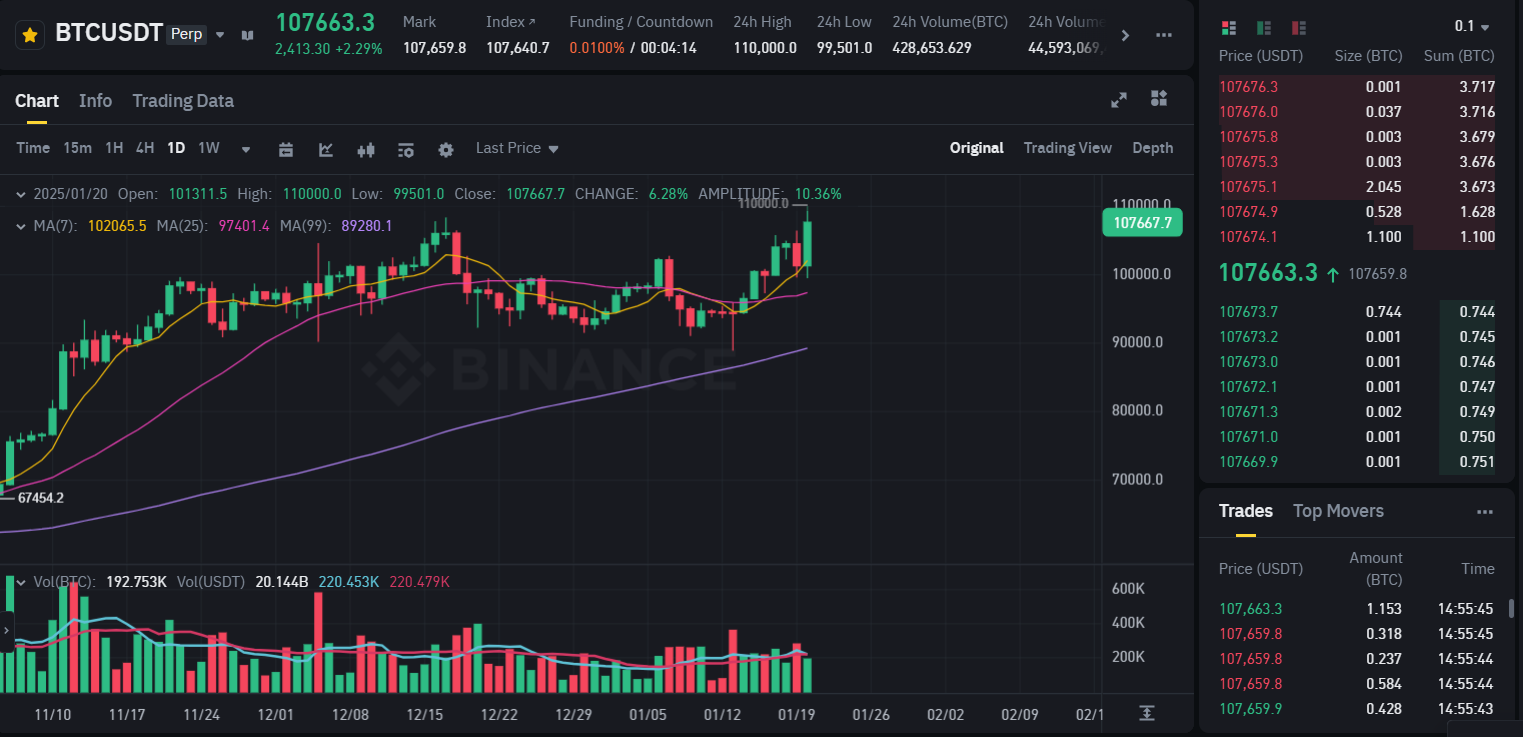1523x737 pixels.
Task: Click the 01/19 date on time axis
Action: 796,715
